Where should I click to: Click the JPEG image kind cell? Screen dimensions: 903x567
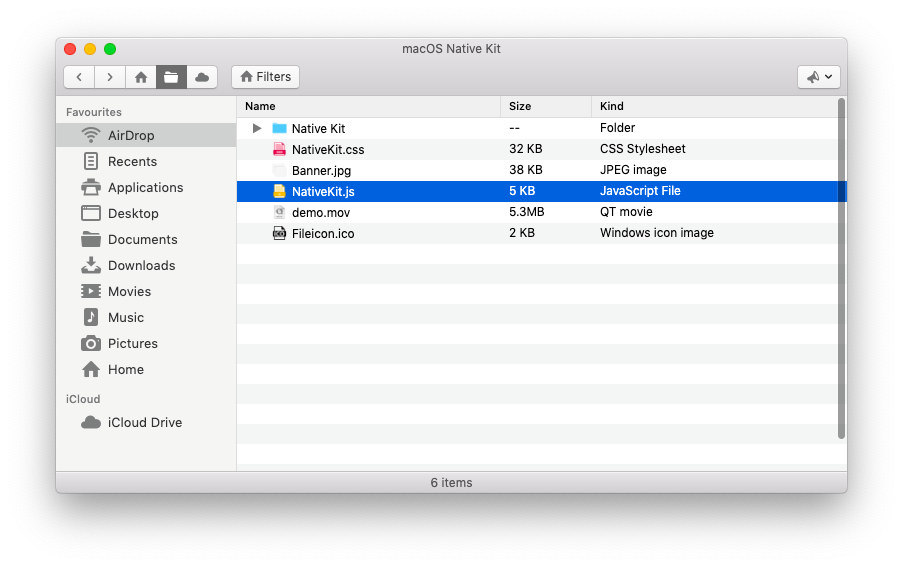click(633, 170)
